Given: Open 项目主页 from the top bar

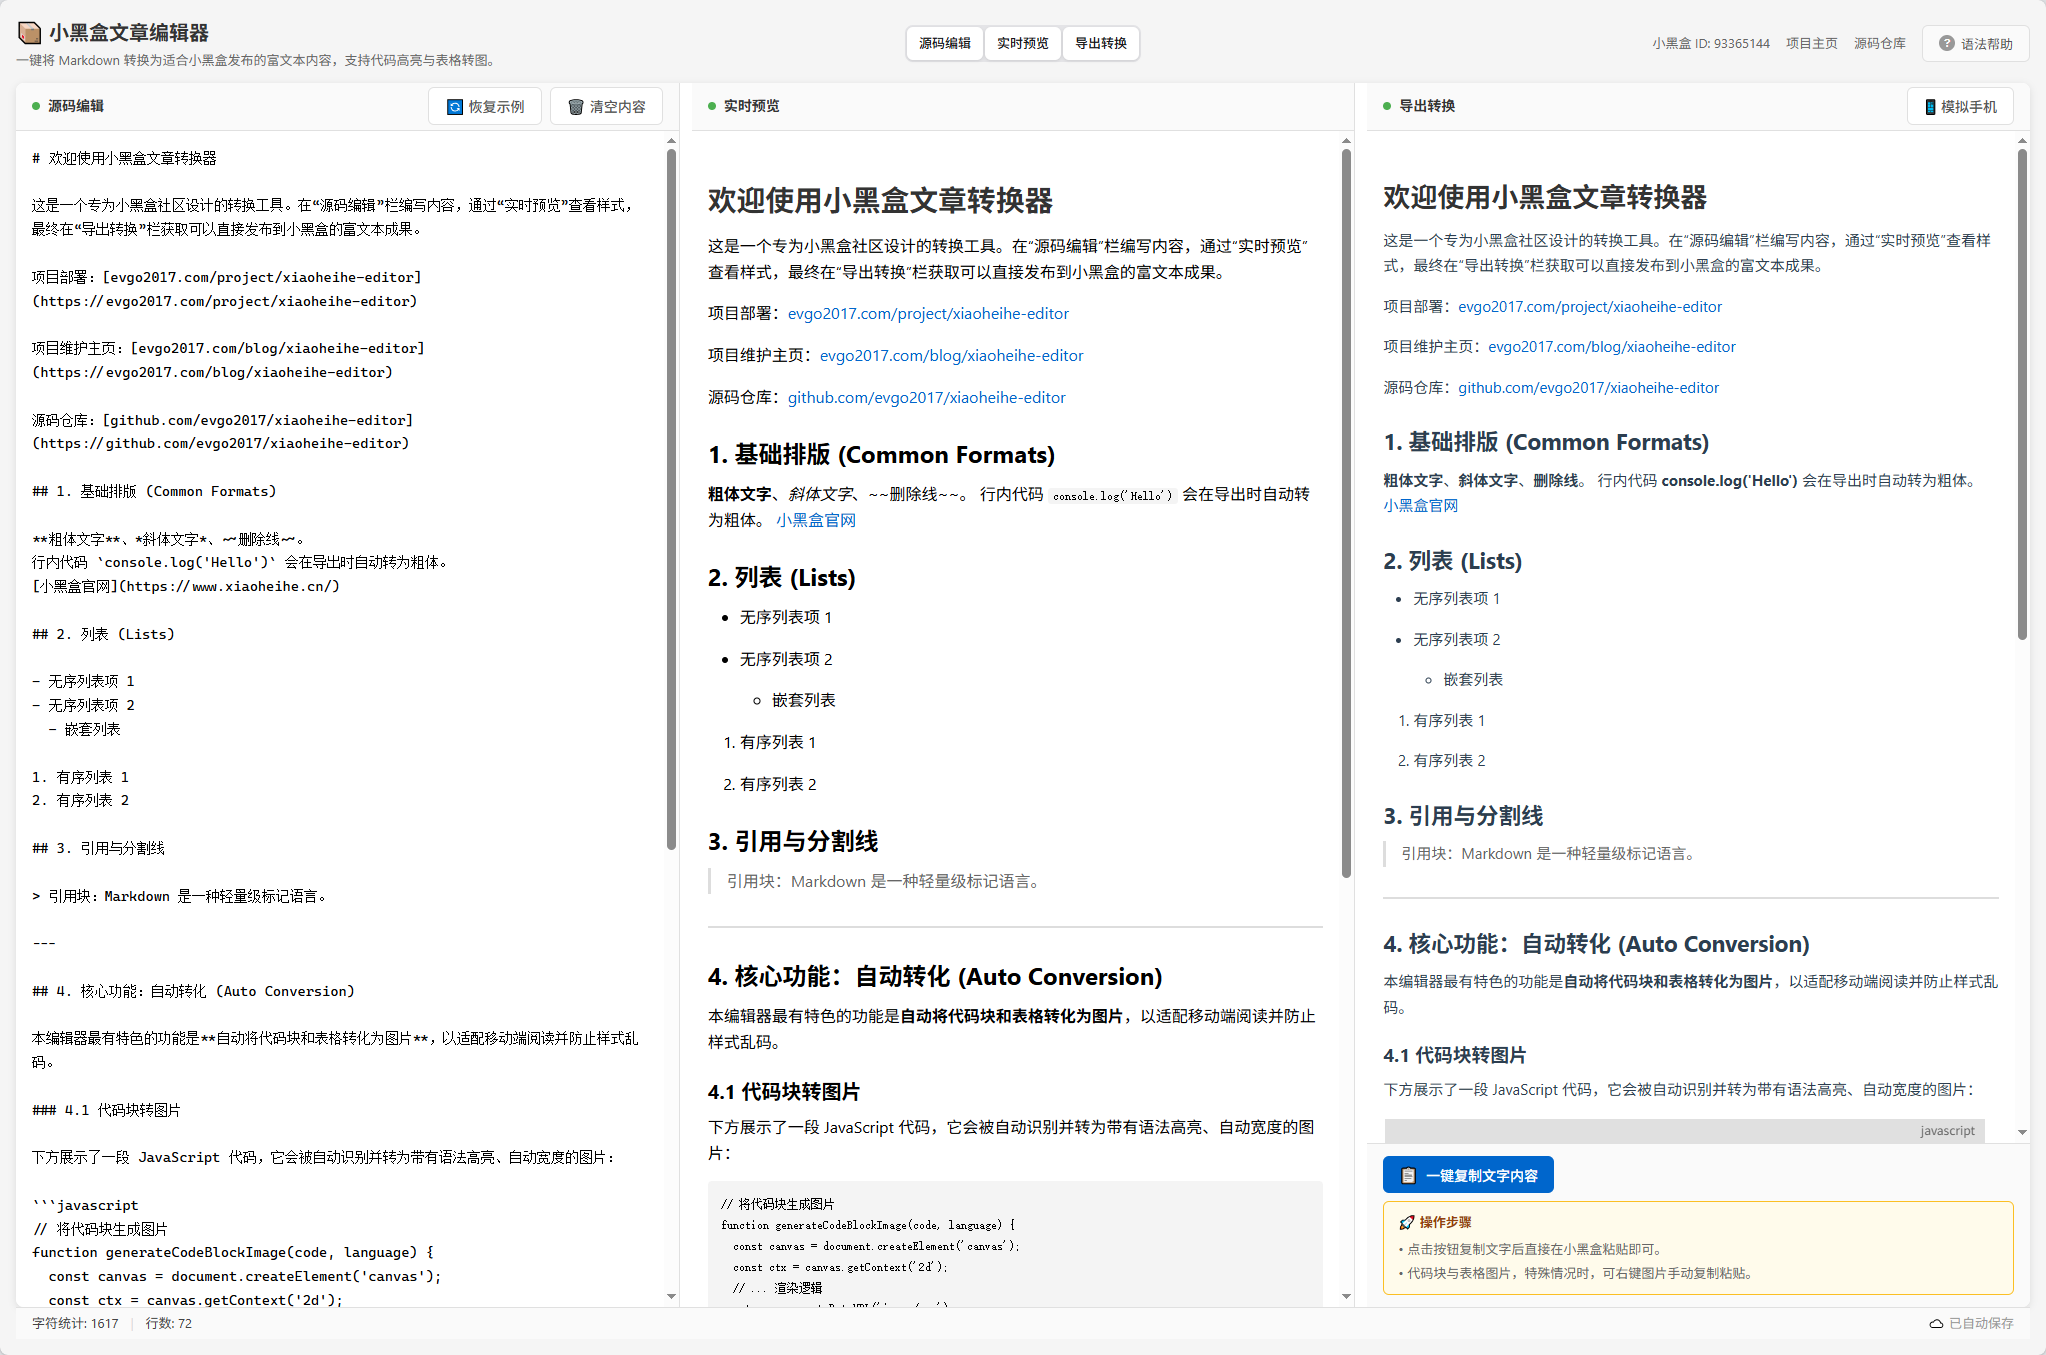Looking at the screenshot, I should point(1811,42).
